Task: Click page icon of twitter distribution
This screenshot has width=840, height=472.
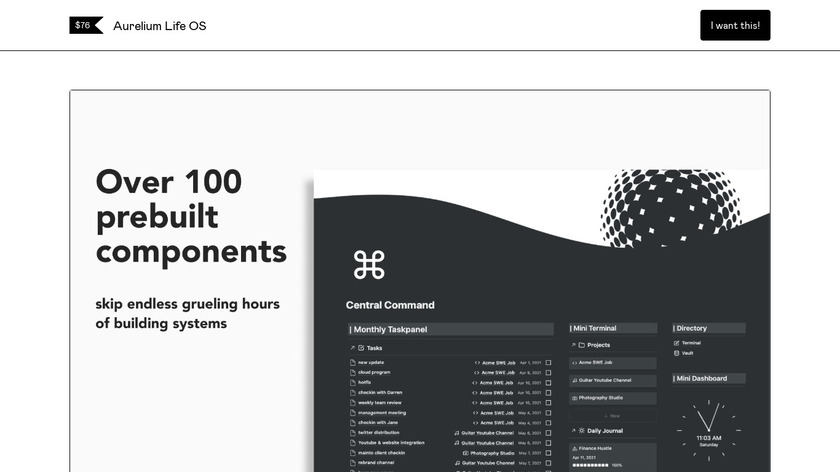Action: pos(352,433)
